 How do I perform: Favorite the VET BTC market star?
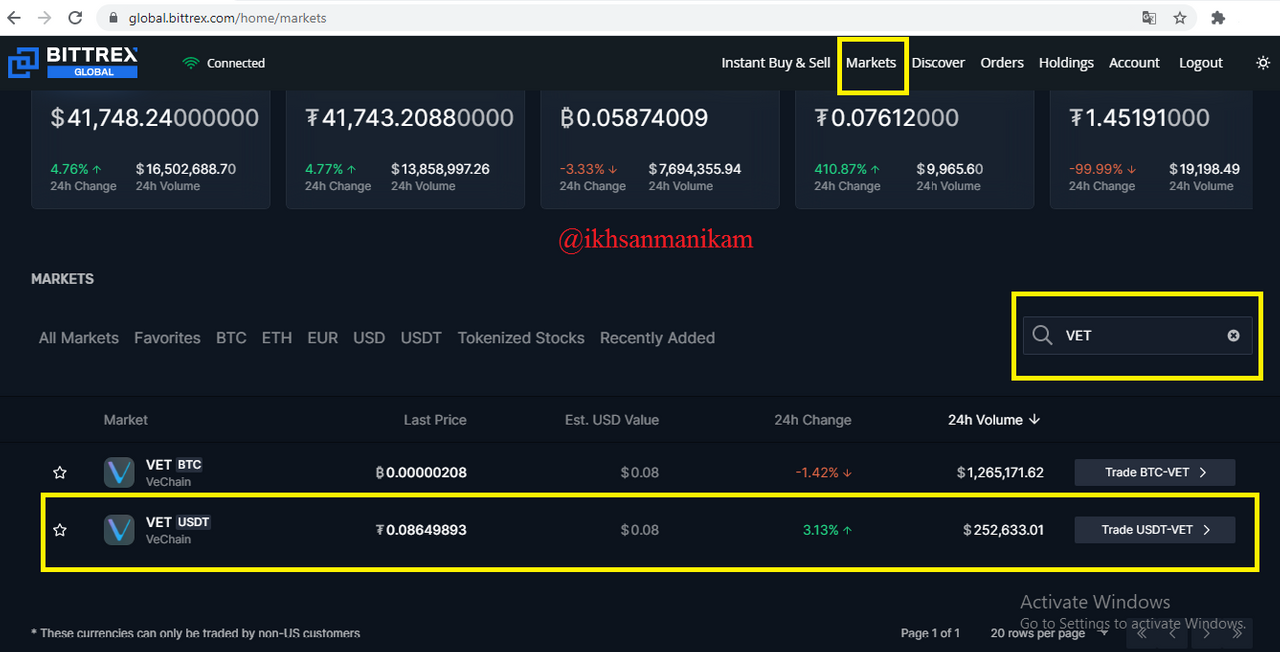click(60, 472)
